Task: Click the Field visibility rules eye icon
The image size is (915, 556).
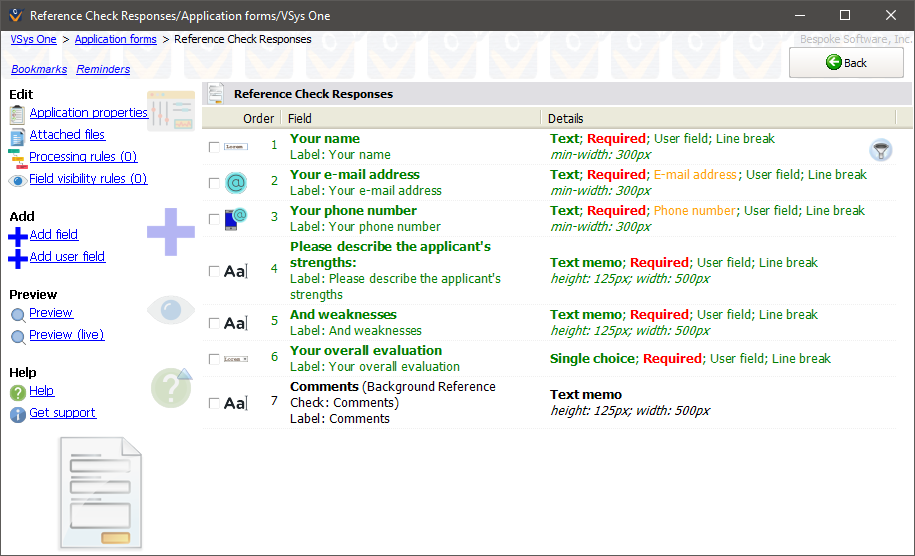Action: point(17,180)
